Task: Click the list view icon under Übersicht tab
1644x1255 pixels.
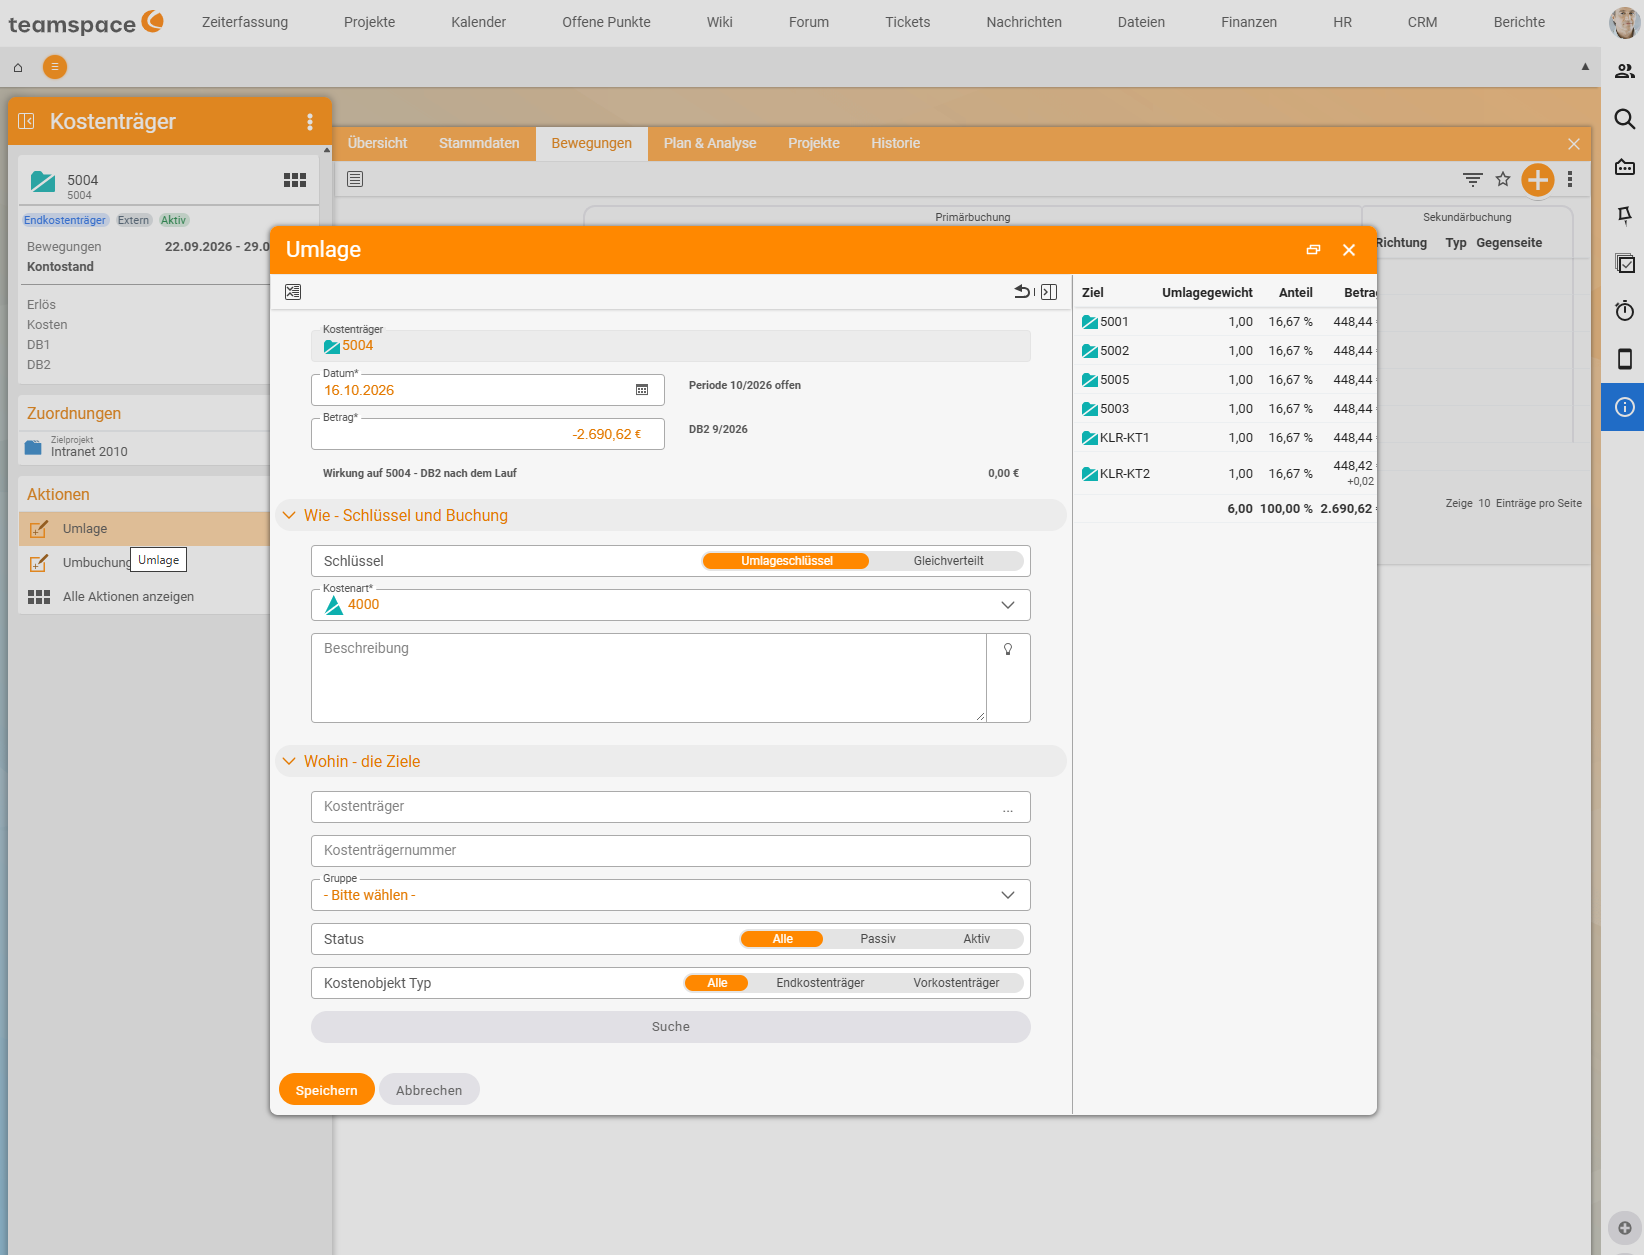Action: [355, 179]
